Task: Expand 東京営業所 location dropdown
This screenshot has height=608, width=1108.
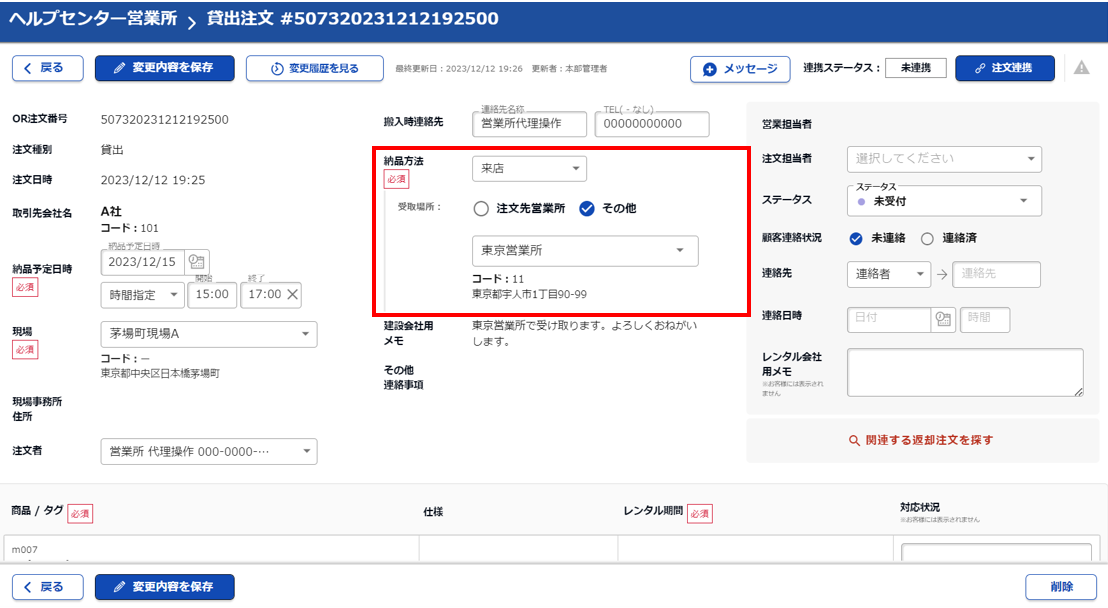Action: pyautogui.click(x=585, y=251)
